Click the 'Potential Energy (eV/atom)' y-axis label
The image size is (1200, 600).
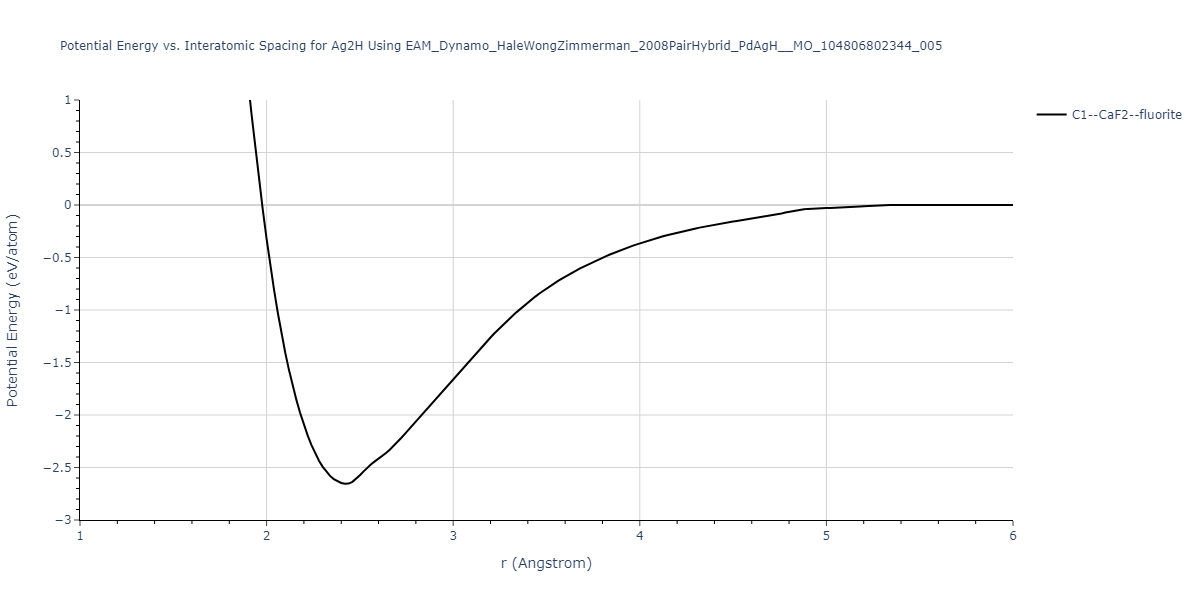13,310
